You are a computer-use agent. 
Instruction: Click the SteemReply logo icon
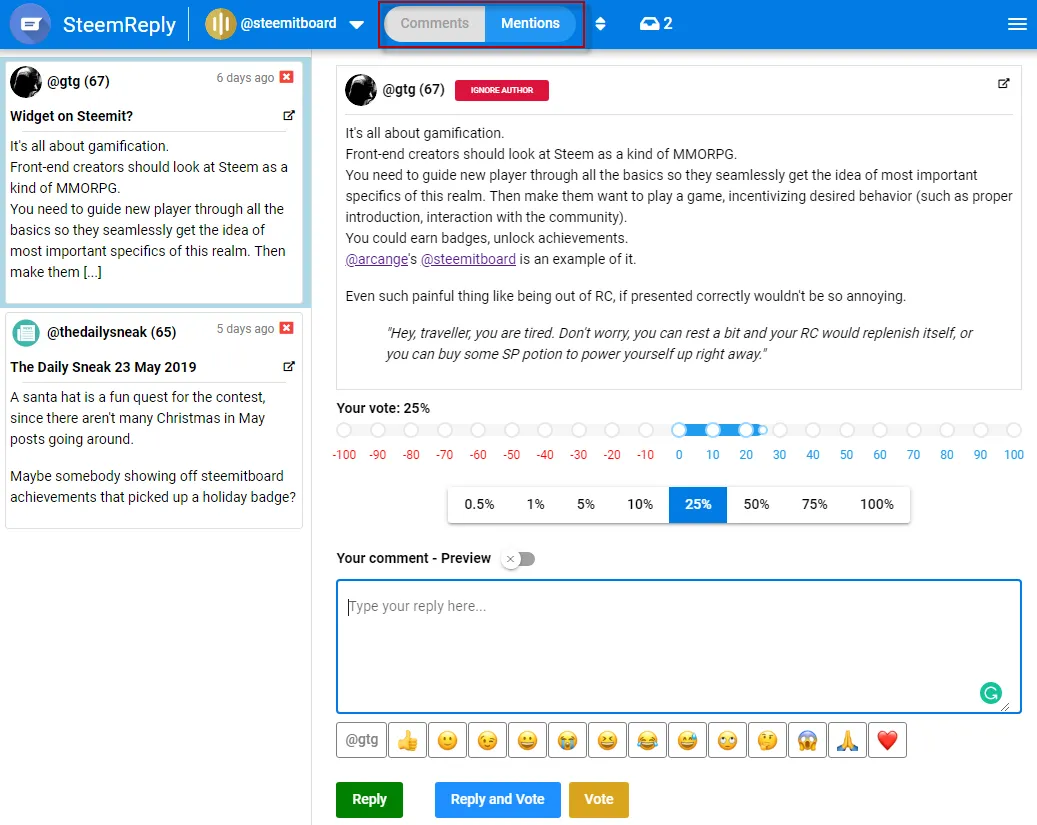point(30,24)
